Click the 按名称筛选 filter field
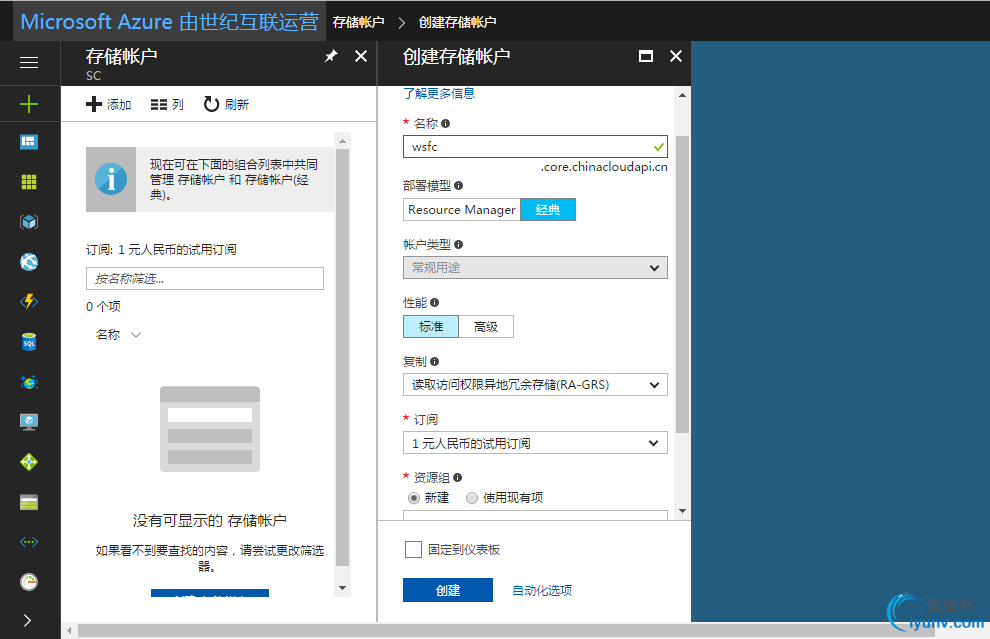Screen dimensions: 990x639 pyautogui.click(x=205, y=278)
